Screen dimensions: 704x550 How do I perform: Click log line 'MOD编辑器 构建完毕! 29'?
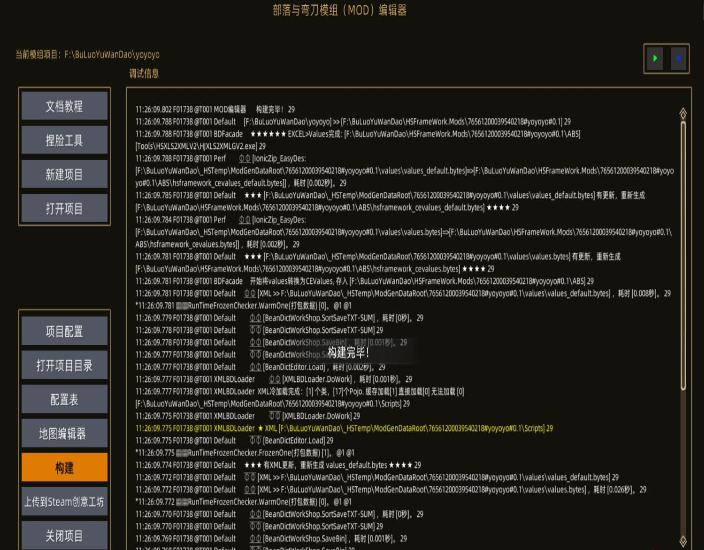pos(215,109)
